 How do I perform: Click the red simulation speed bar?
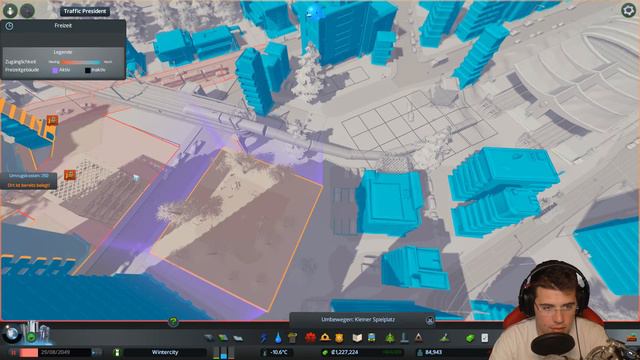[x=29, y=352]
